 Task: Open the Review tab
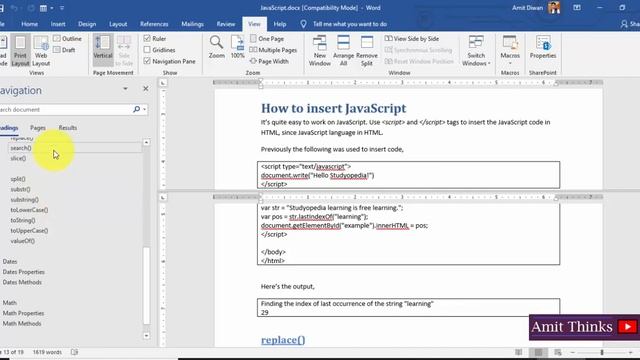pyautogui.click(x=226, y=24)
